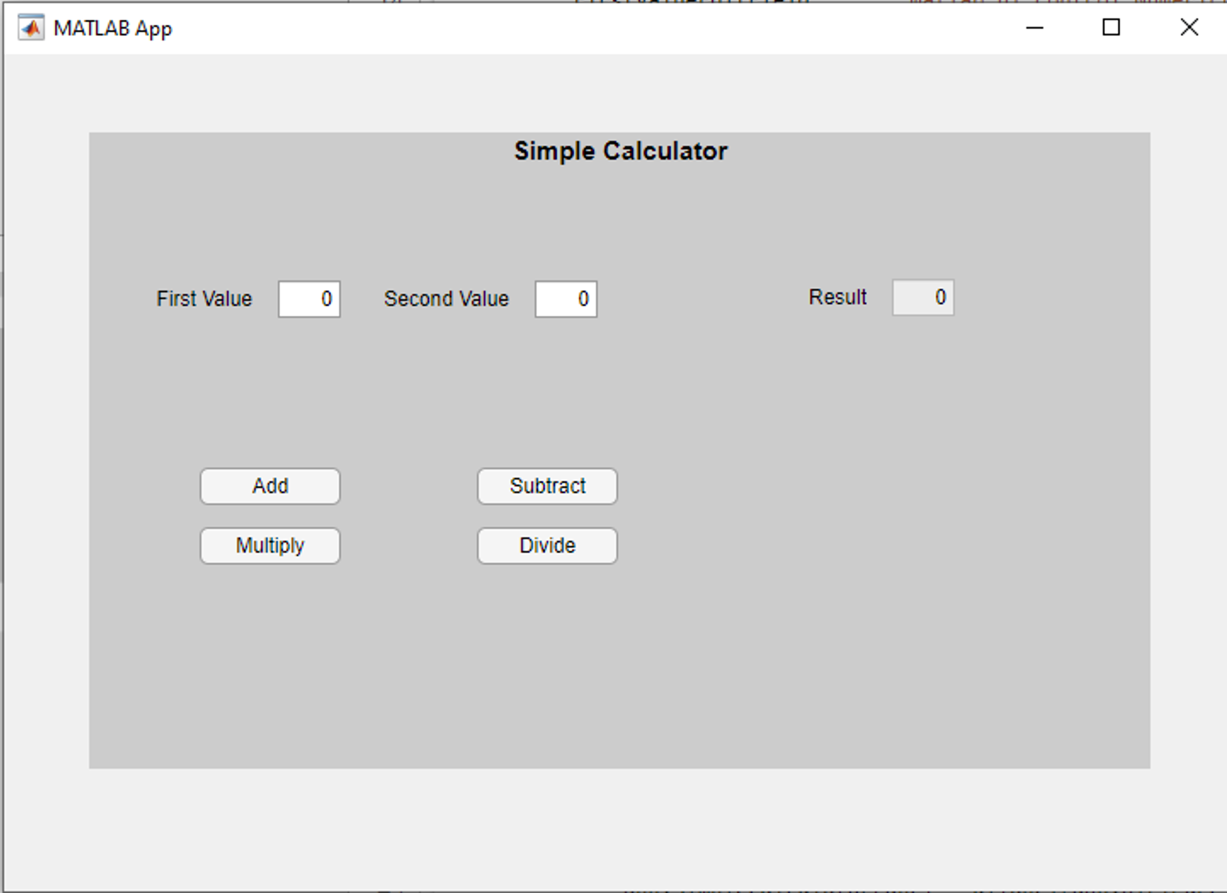Click the Divide button

(547, 546)
